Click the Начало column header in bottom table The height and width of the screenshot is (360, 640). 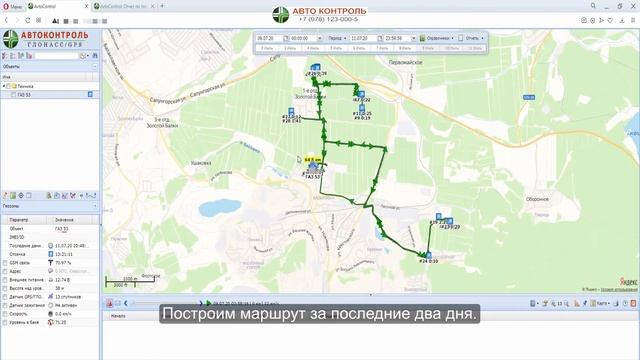(x=118, y=316)
